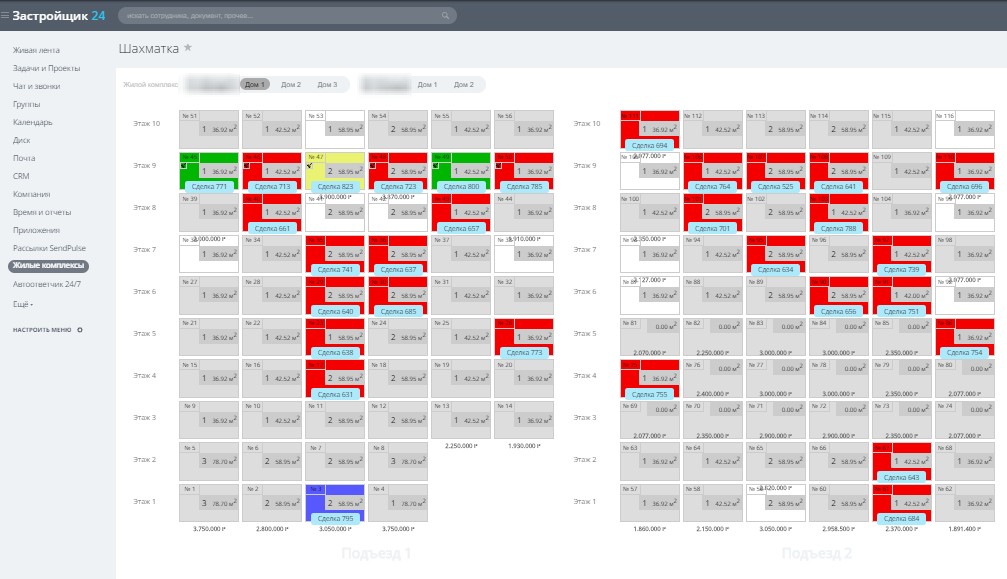Click checkmark icon in apartment №49 cell

click(436, 166)
